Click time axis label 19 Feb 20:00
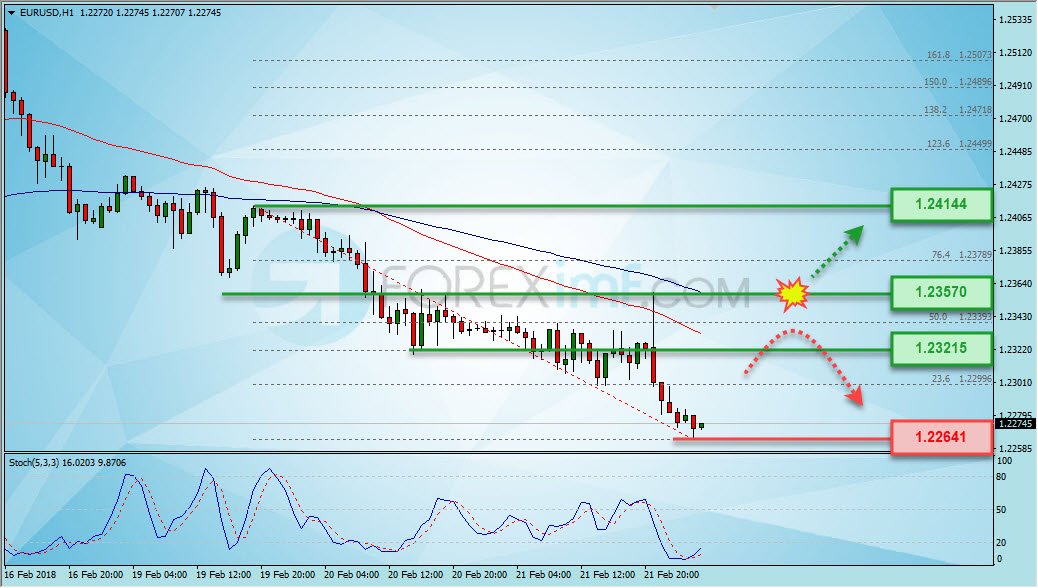The image size is (1038, 588). click(x=287, y=575)
